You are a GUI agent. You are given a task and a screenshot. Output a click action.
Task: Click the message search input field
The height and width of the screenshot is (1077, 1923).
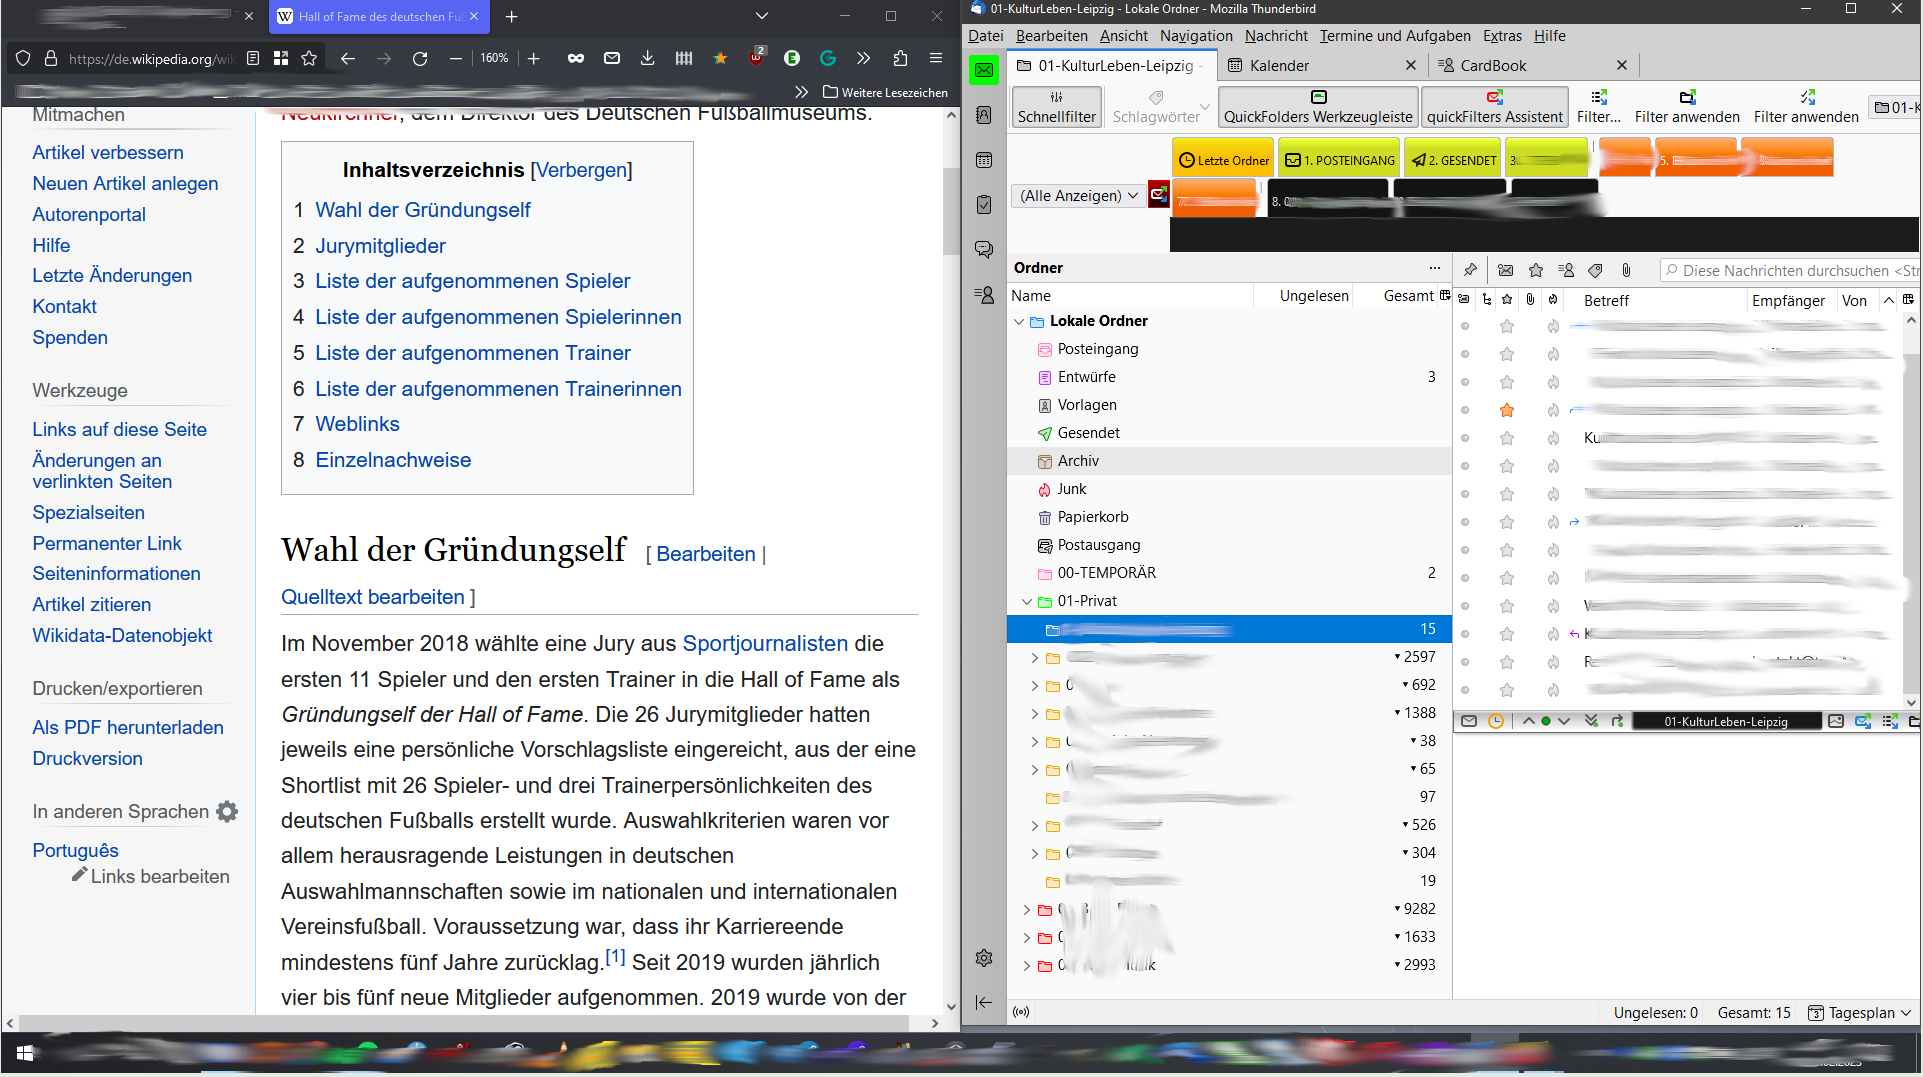(x=1795, y=271)
